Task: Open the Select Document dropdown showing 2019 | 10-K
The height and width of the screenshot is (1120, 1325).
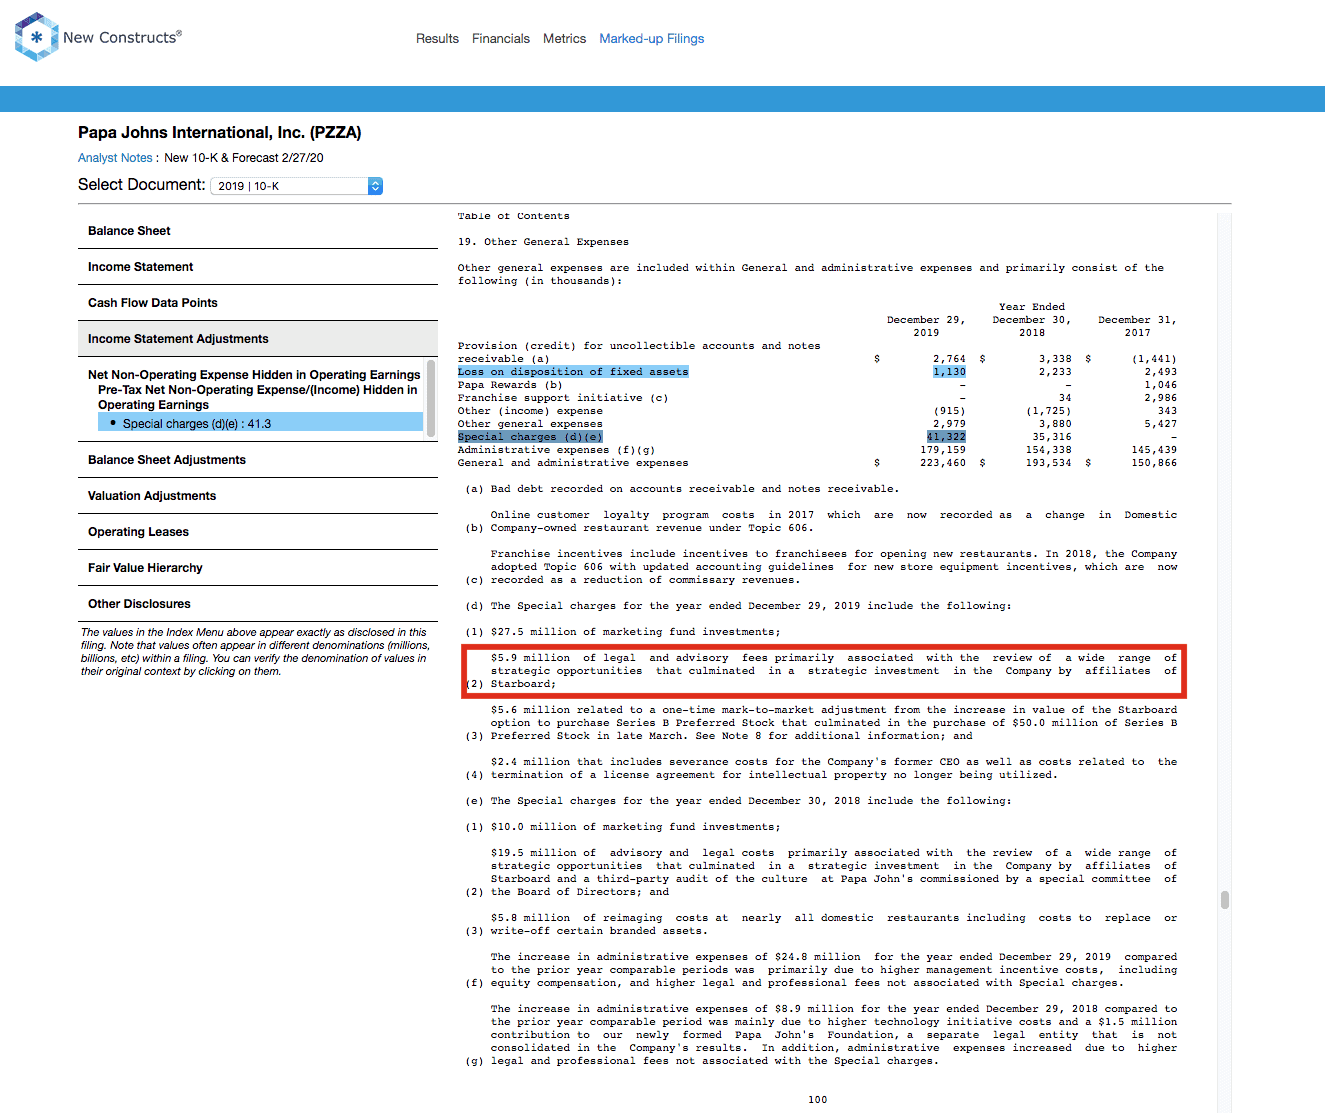Action: pyautogui.click(x=296, y=186)
